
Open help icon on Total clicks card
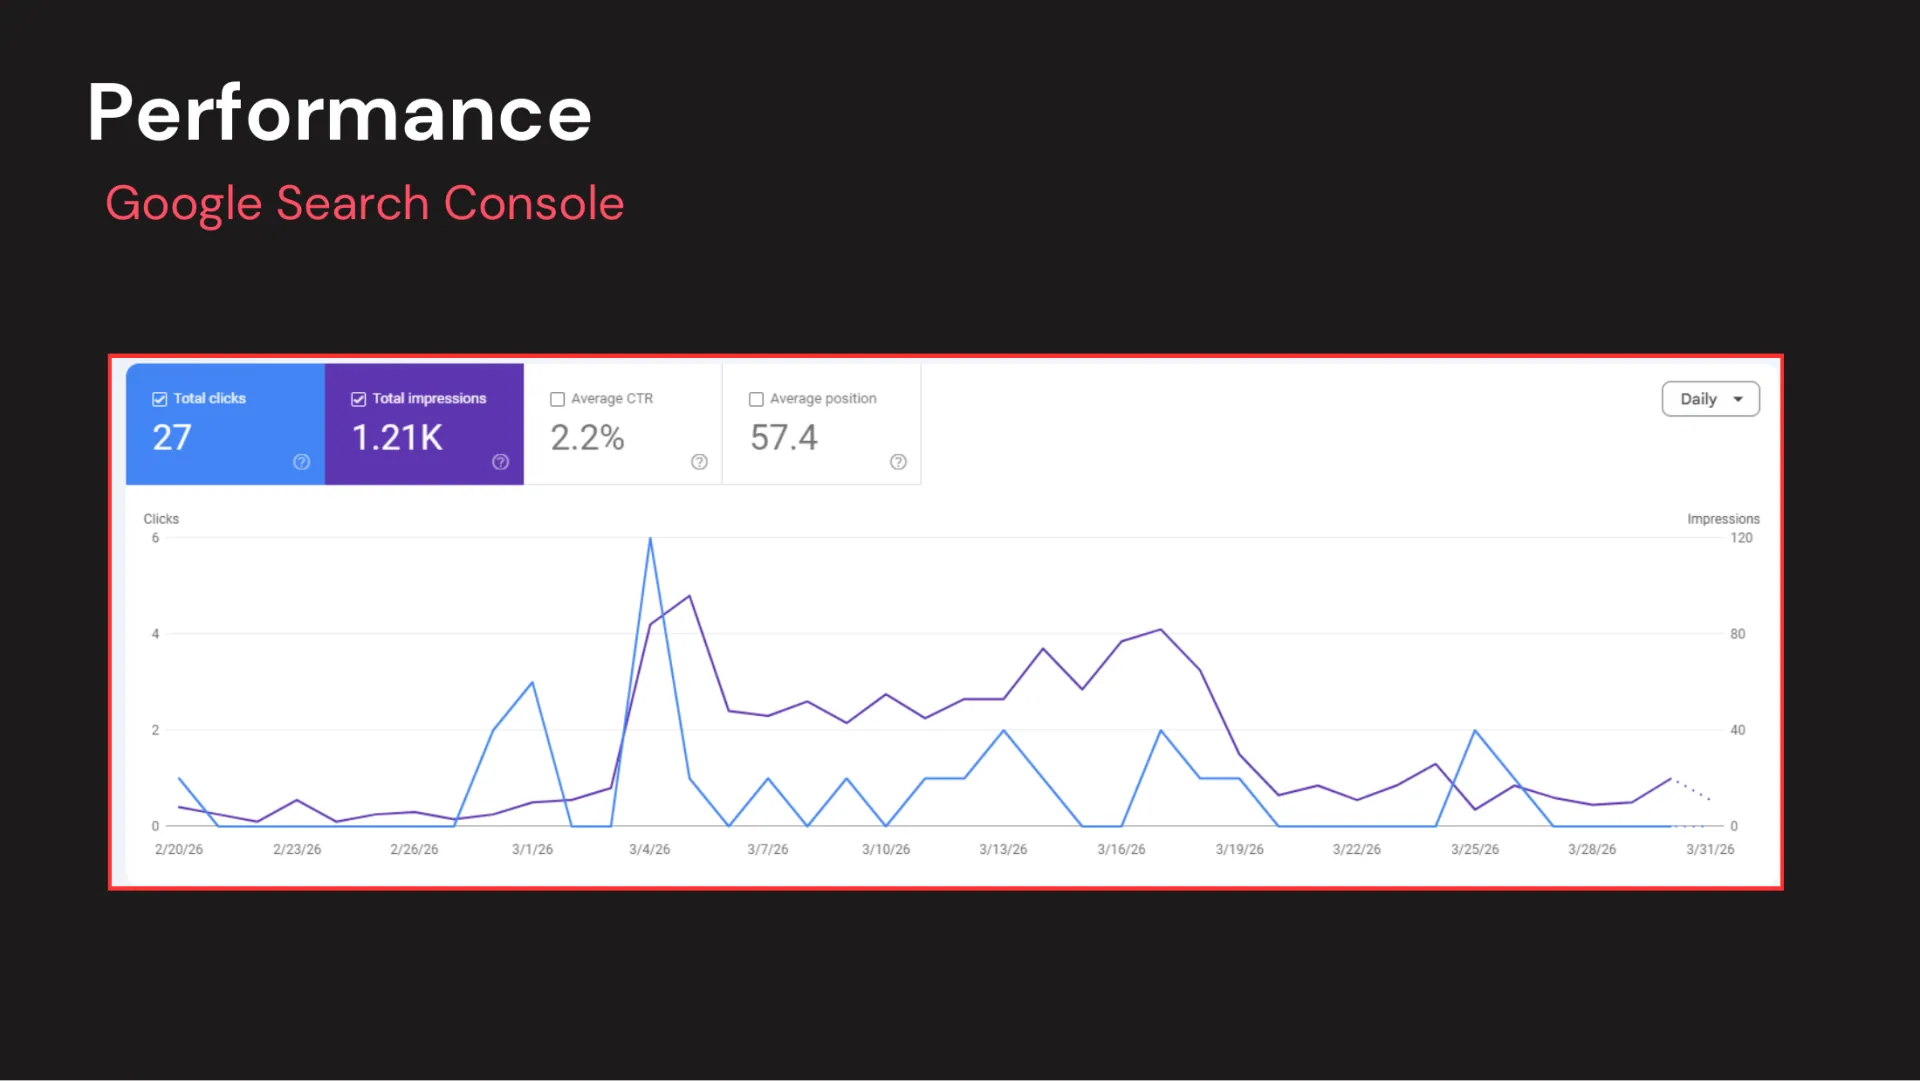click(301, 462)
